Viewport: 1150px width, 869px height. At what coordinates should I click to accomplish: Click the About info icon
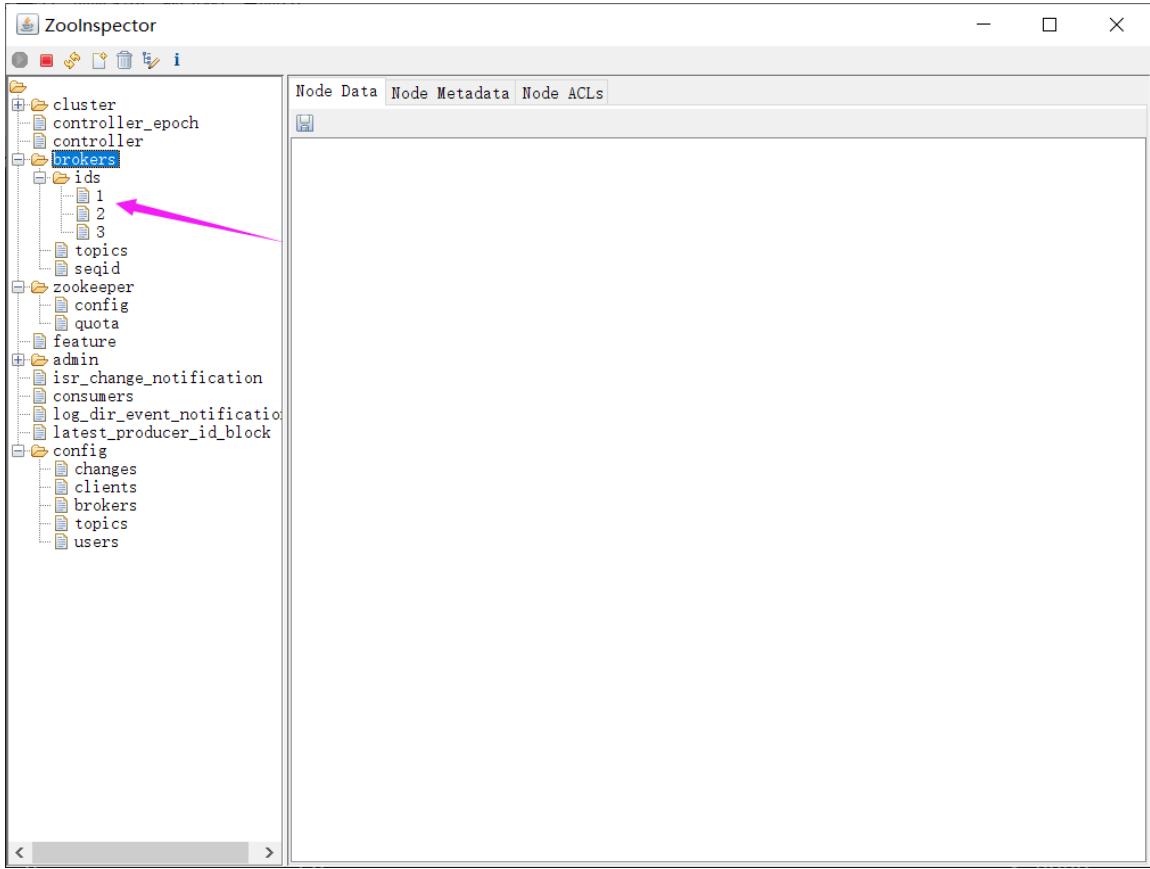(176, 60)
